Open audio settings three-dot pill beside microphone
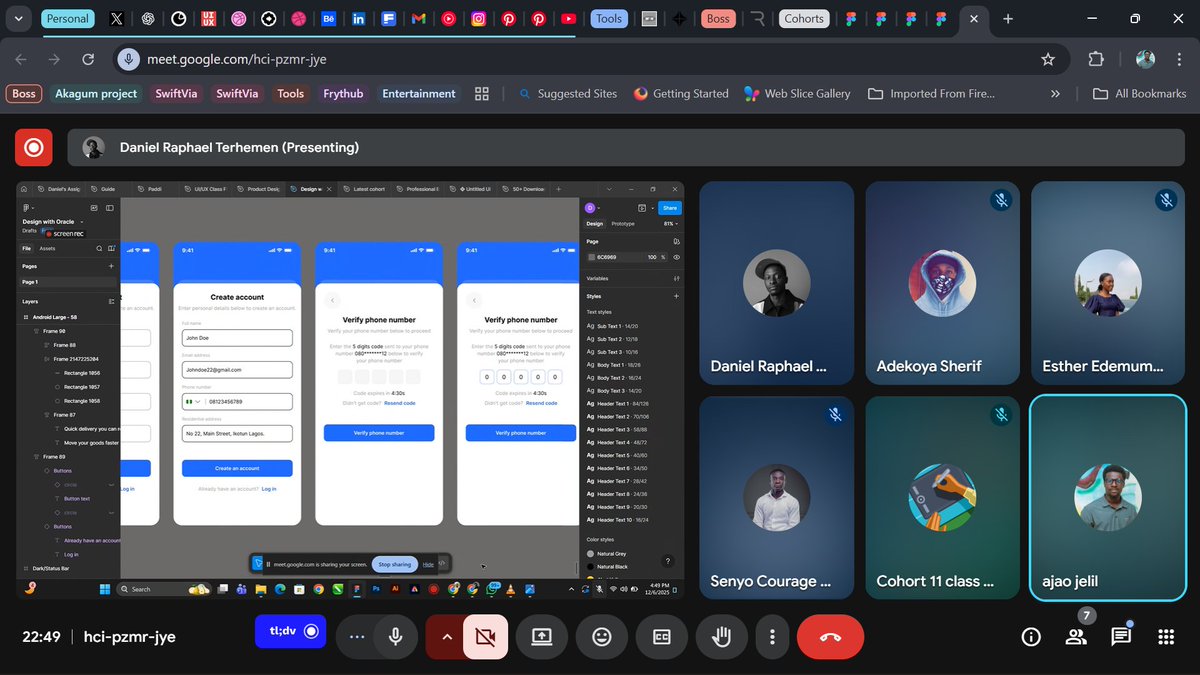 pyautogui.click(x=357, y=636)
